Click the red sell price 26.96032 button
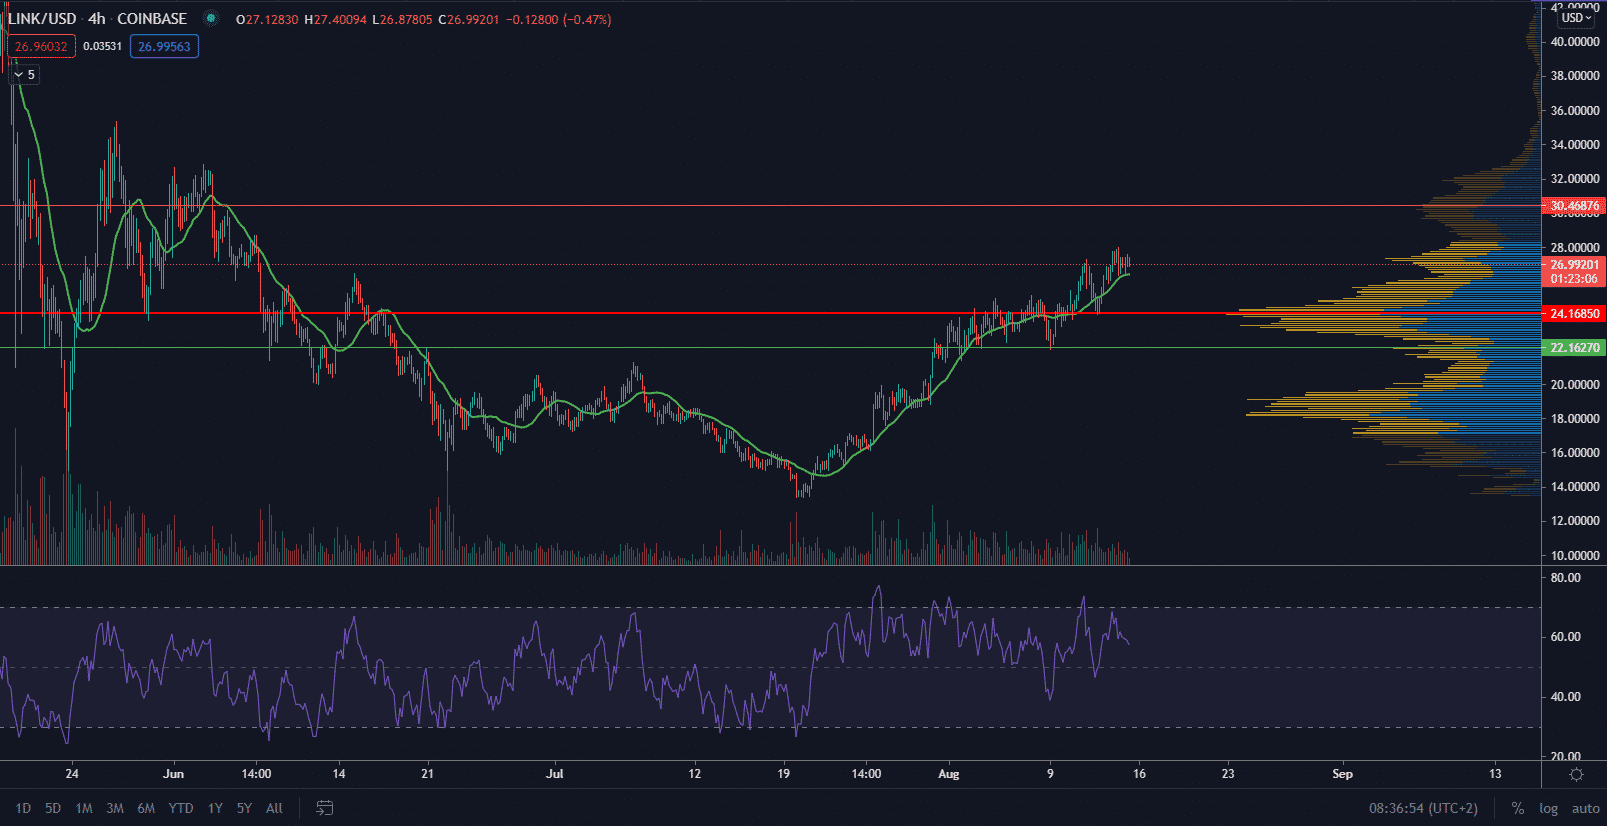 41,47
